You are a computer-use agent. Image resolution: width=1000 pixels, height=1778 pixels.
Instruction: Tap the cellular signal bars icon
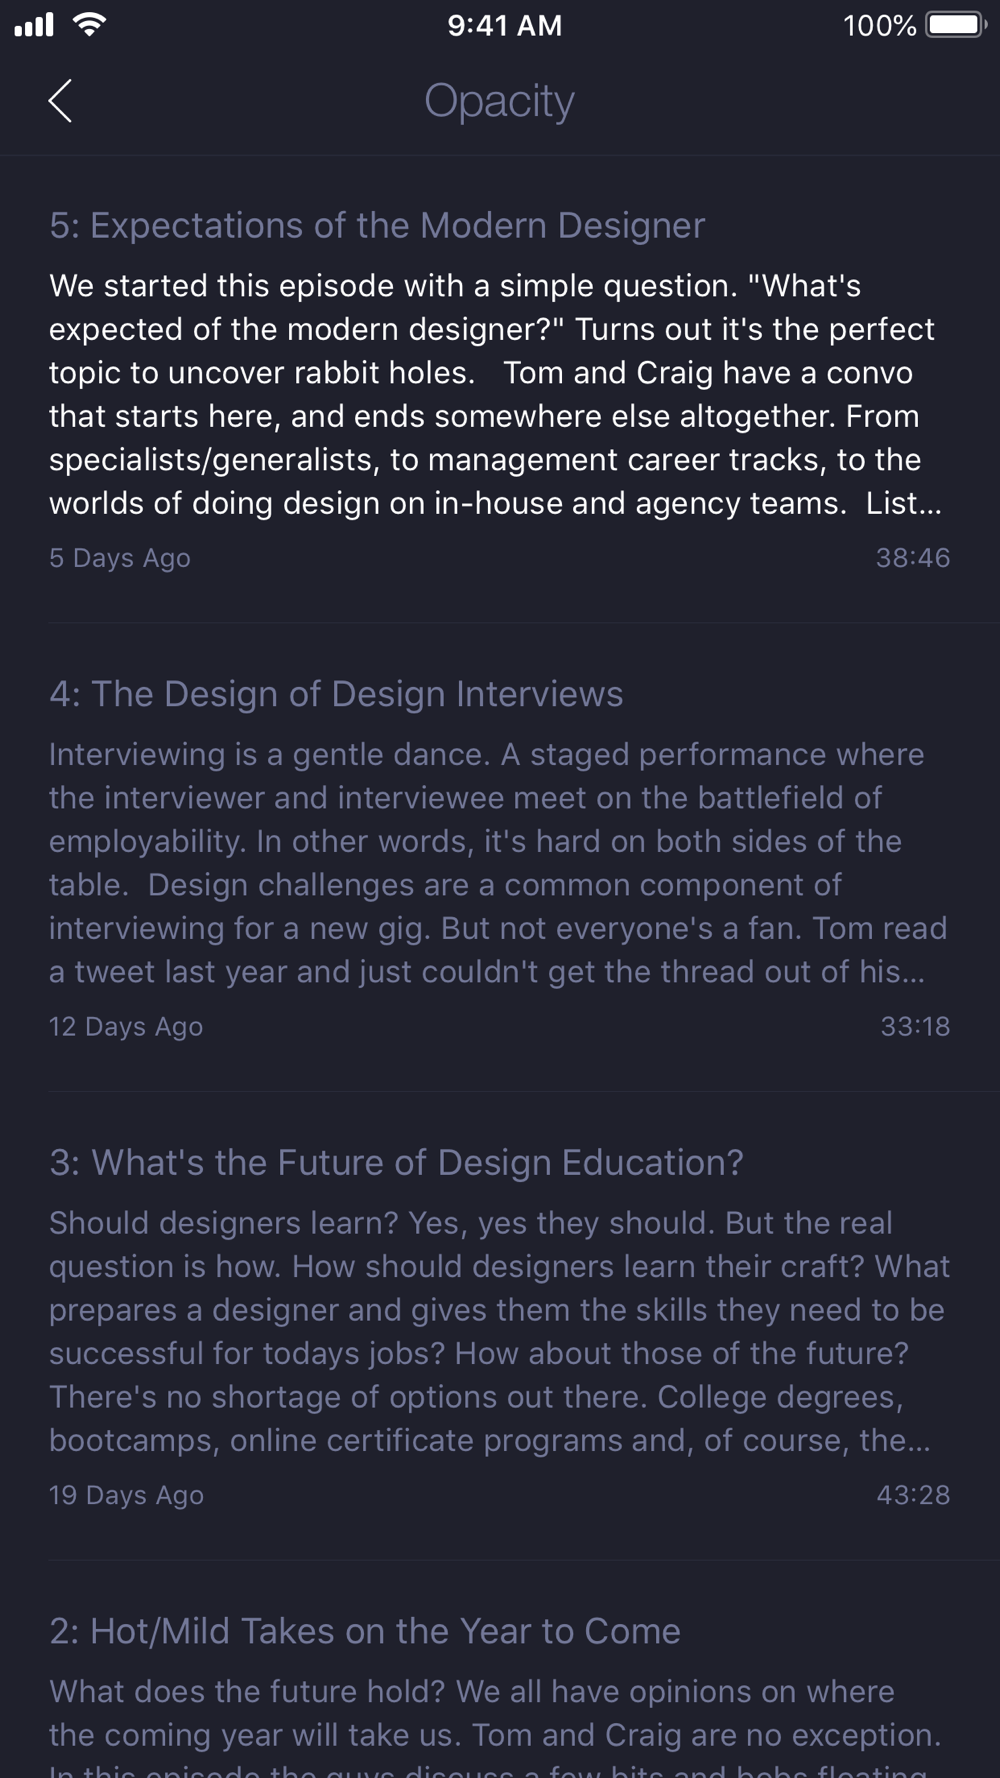tap(34, 25)
